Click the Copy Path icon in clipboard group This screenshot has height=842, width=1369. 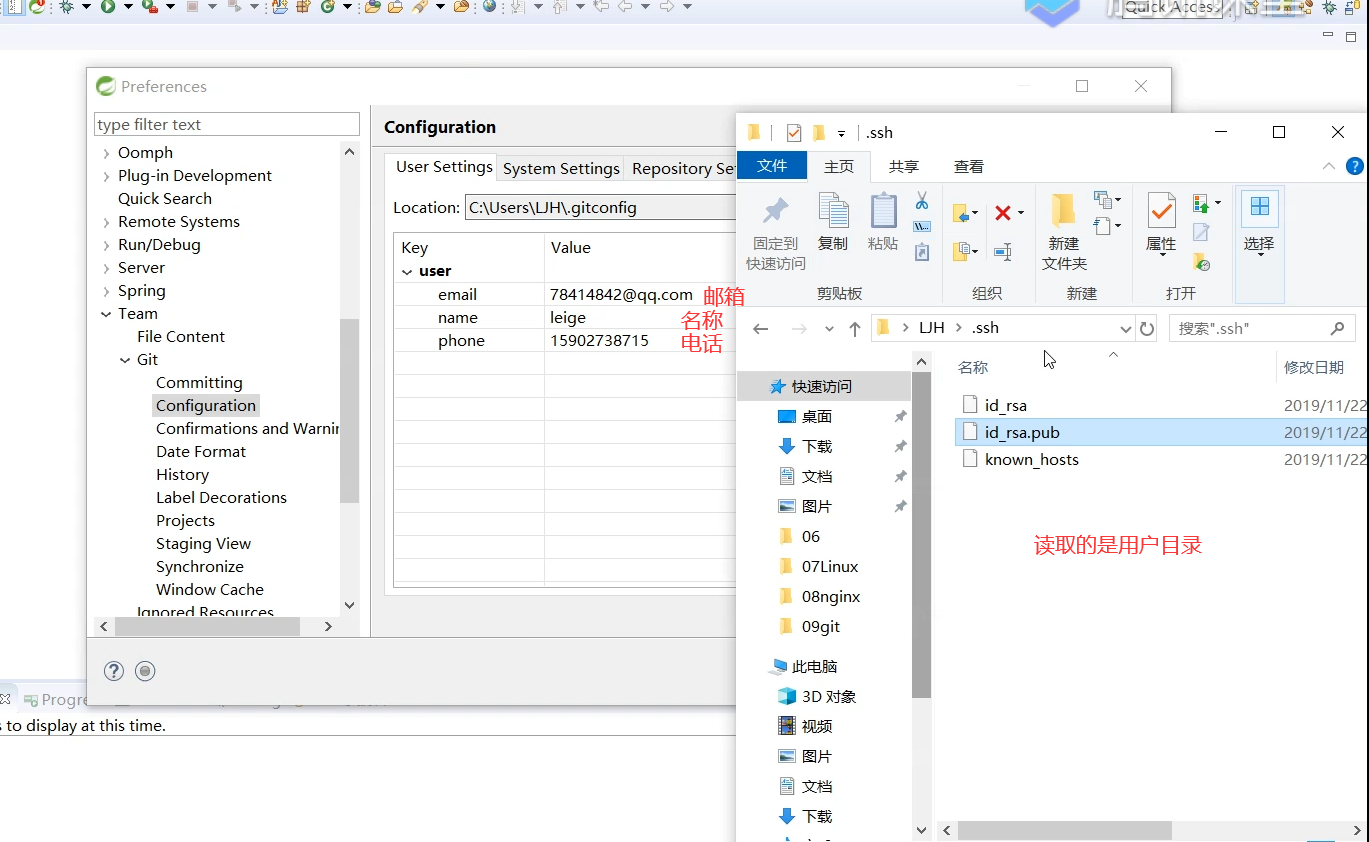click(x=922, y=226)
